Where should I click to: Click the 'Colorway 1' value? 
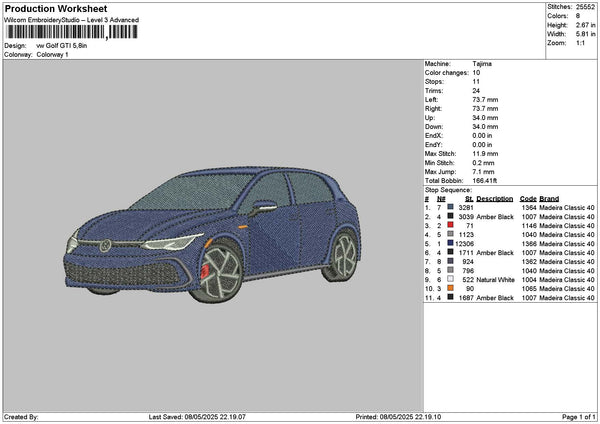pyautogui.click(x=52, y=55)
